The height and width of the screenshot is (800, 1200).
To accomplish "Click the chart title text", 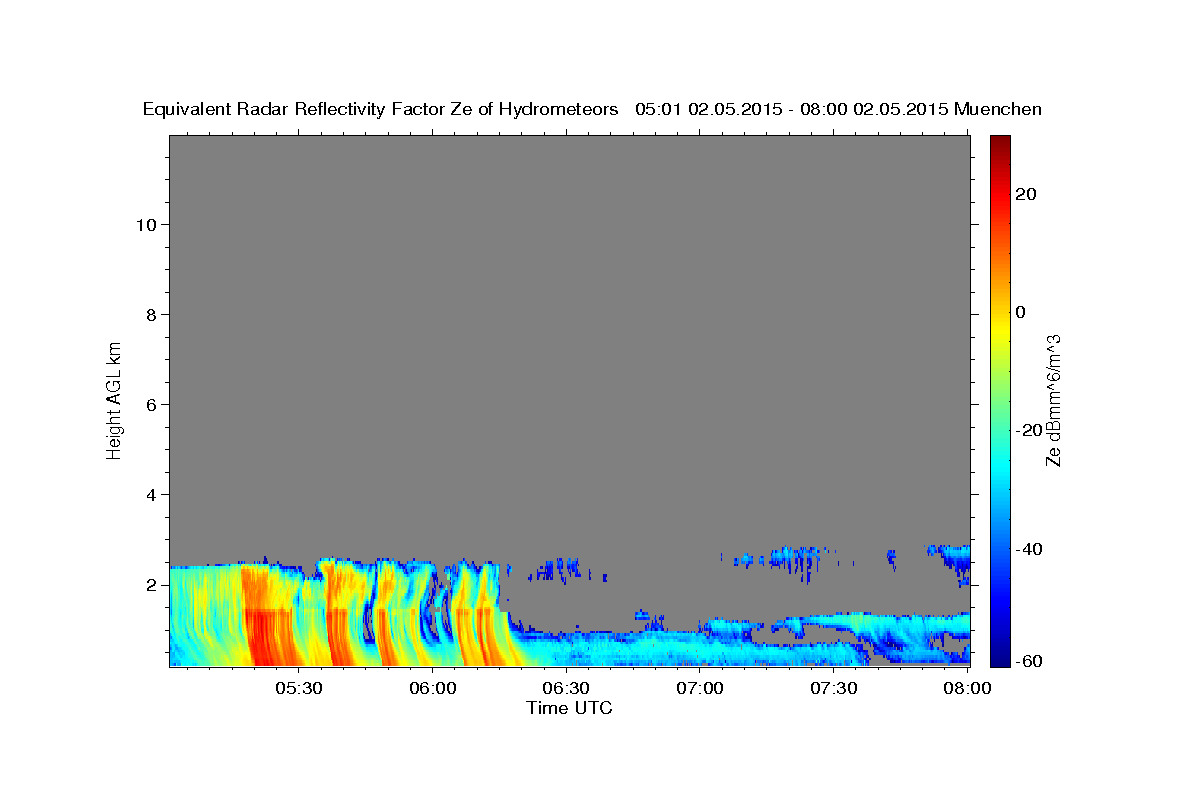I will click(x=592, y=109).
